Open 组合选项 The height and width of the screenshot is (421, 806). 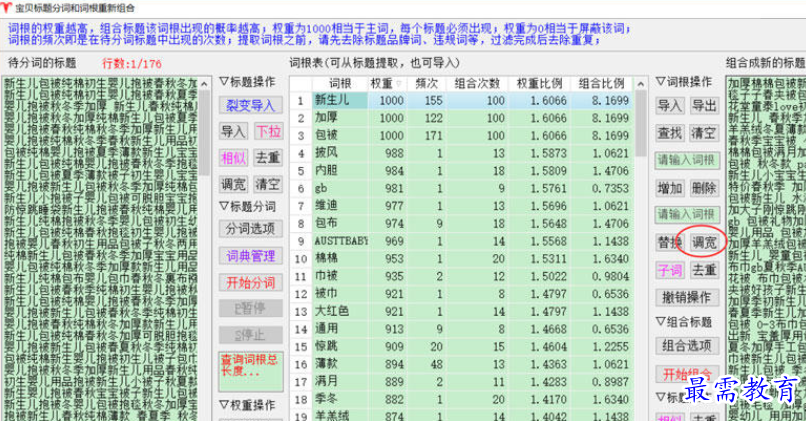(x=687, y=345)
